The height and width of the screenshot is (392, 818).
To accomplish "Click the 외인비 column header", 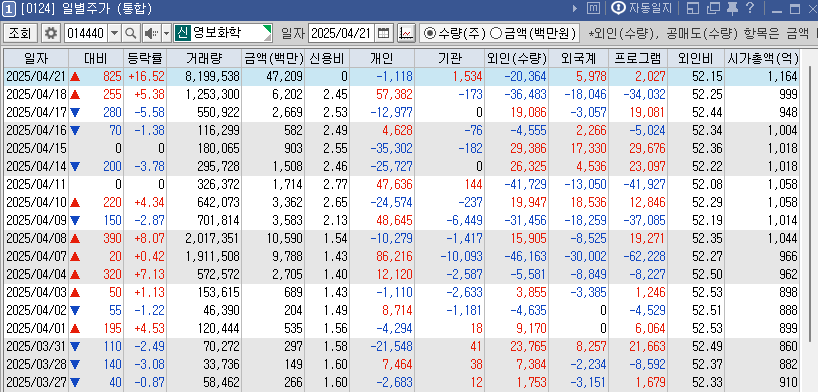I will click(696, 58).
